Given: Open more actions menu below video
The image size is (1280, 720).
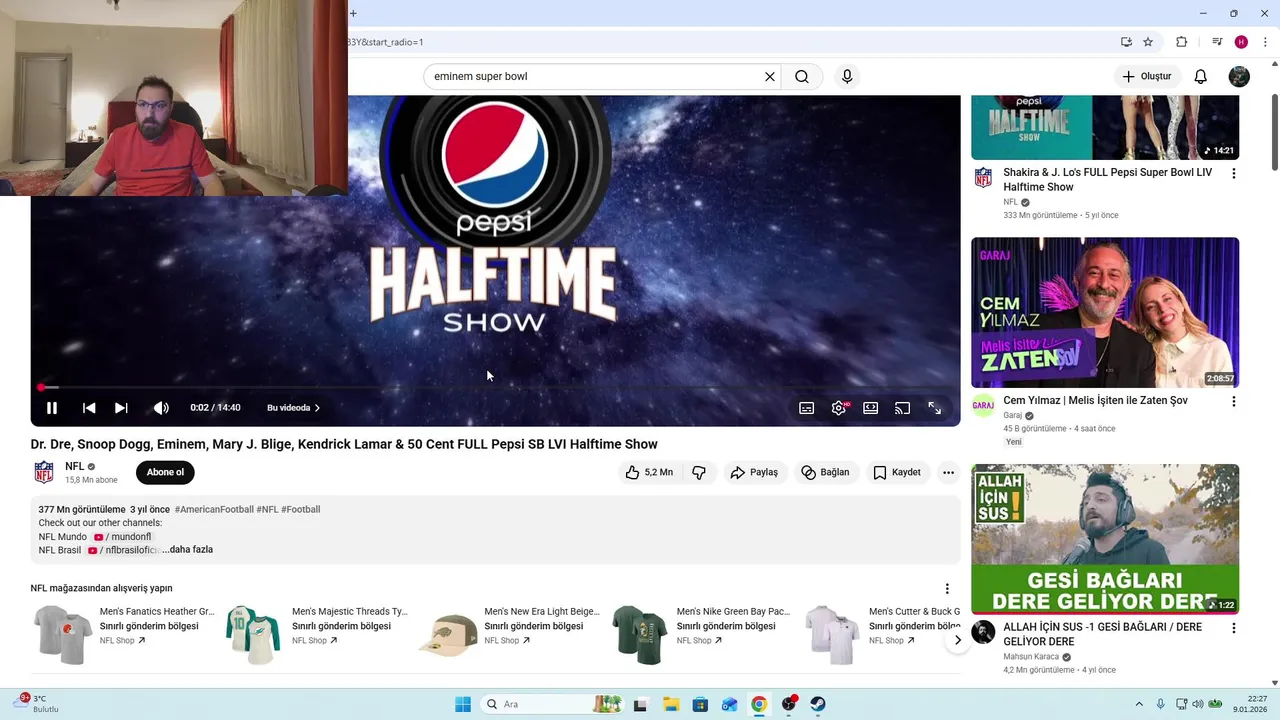Looking at the screenshot, I should (948, 472).
